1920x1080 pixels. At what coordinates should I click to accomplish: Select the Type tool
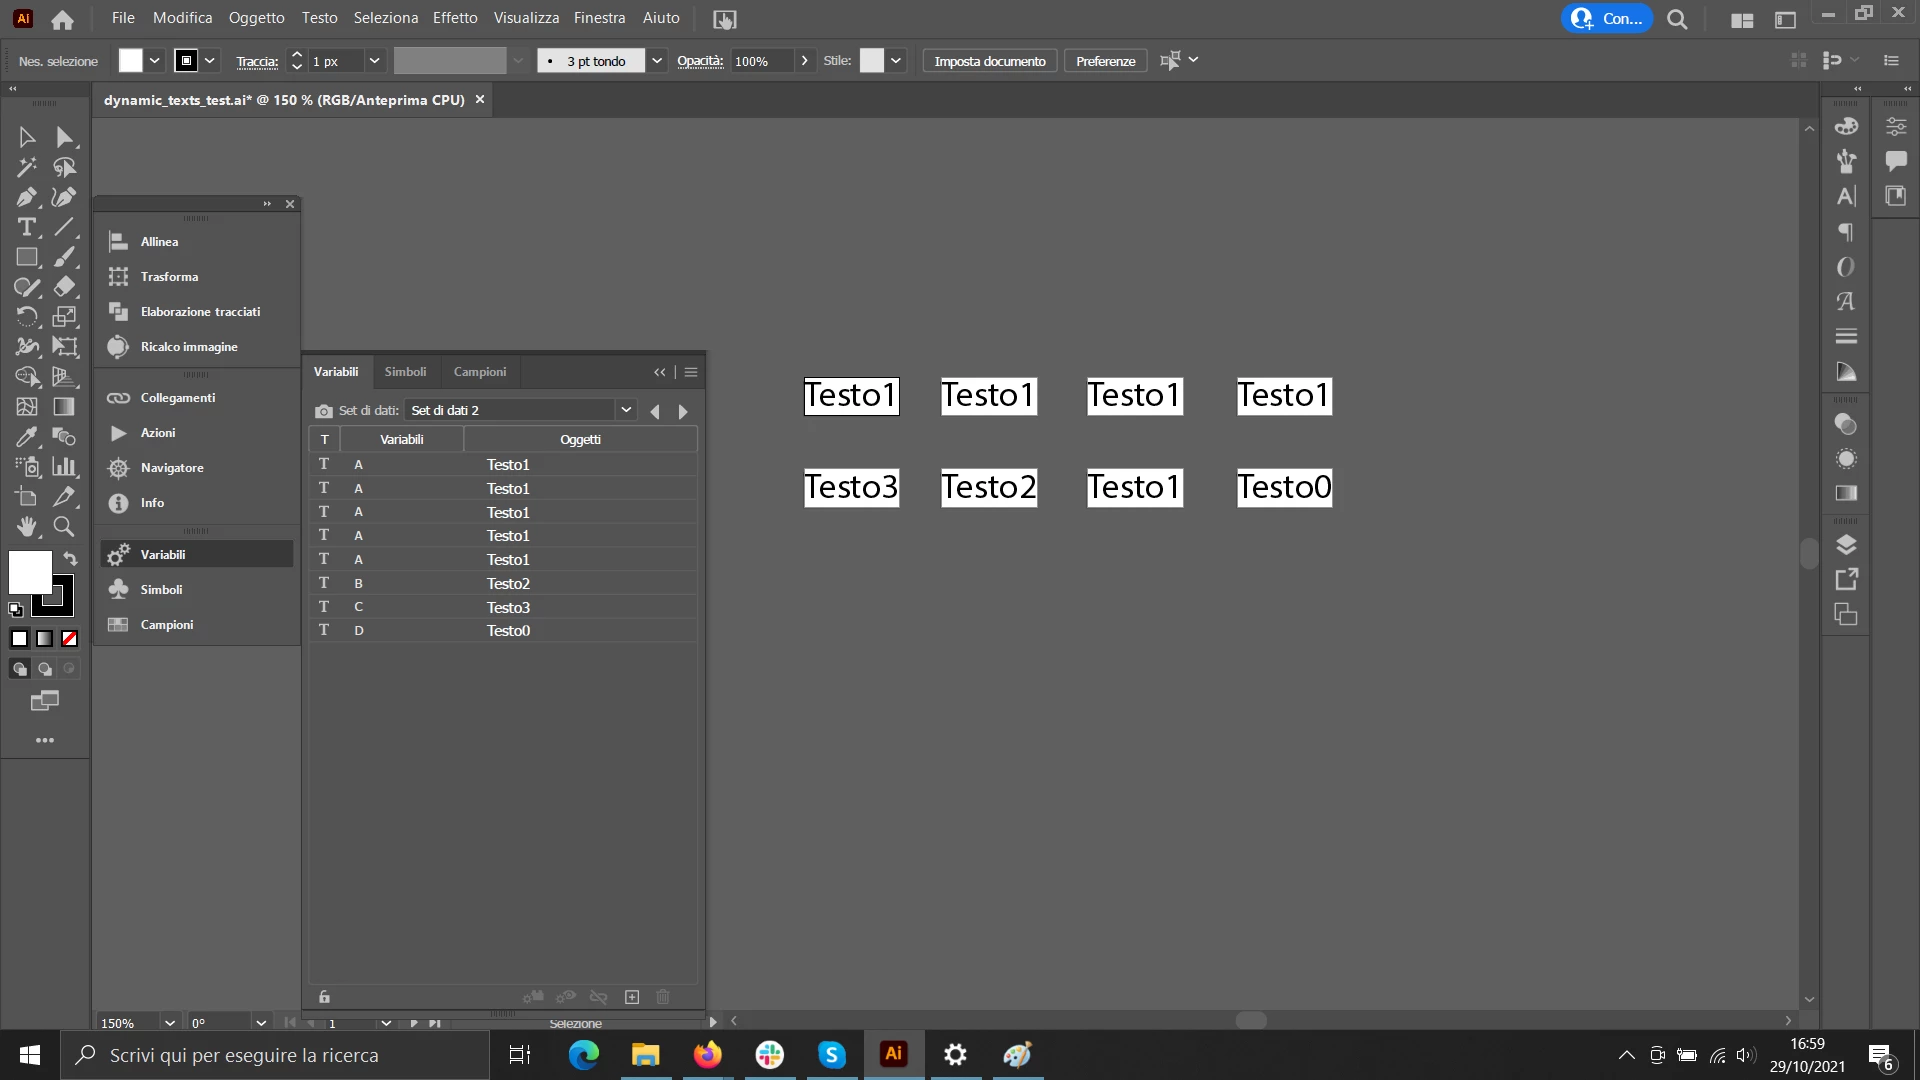tap(26, 227)
